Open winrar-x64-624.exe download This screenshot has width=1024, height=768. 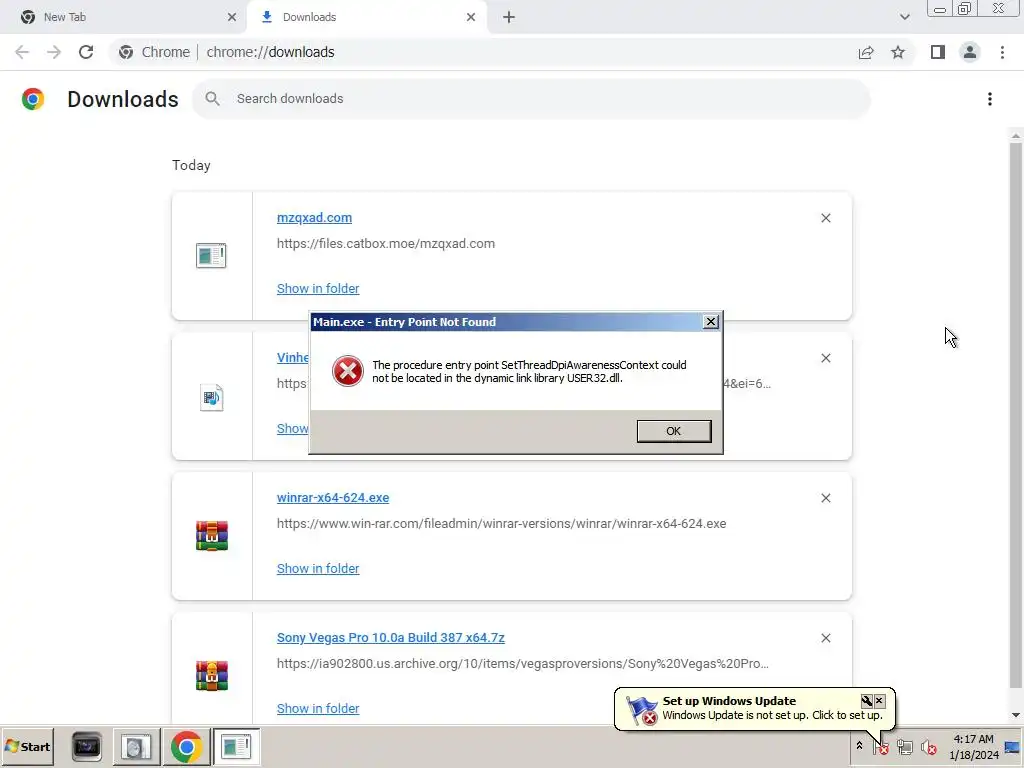click(333, 498)
